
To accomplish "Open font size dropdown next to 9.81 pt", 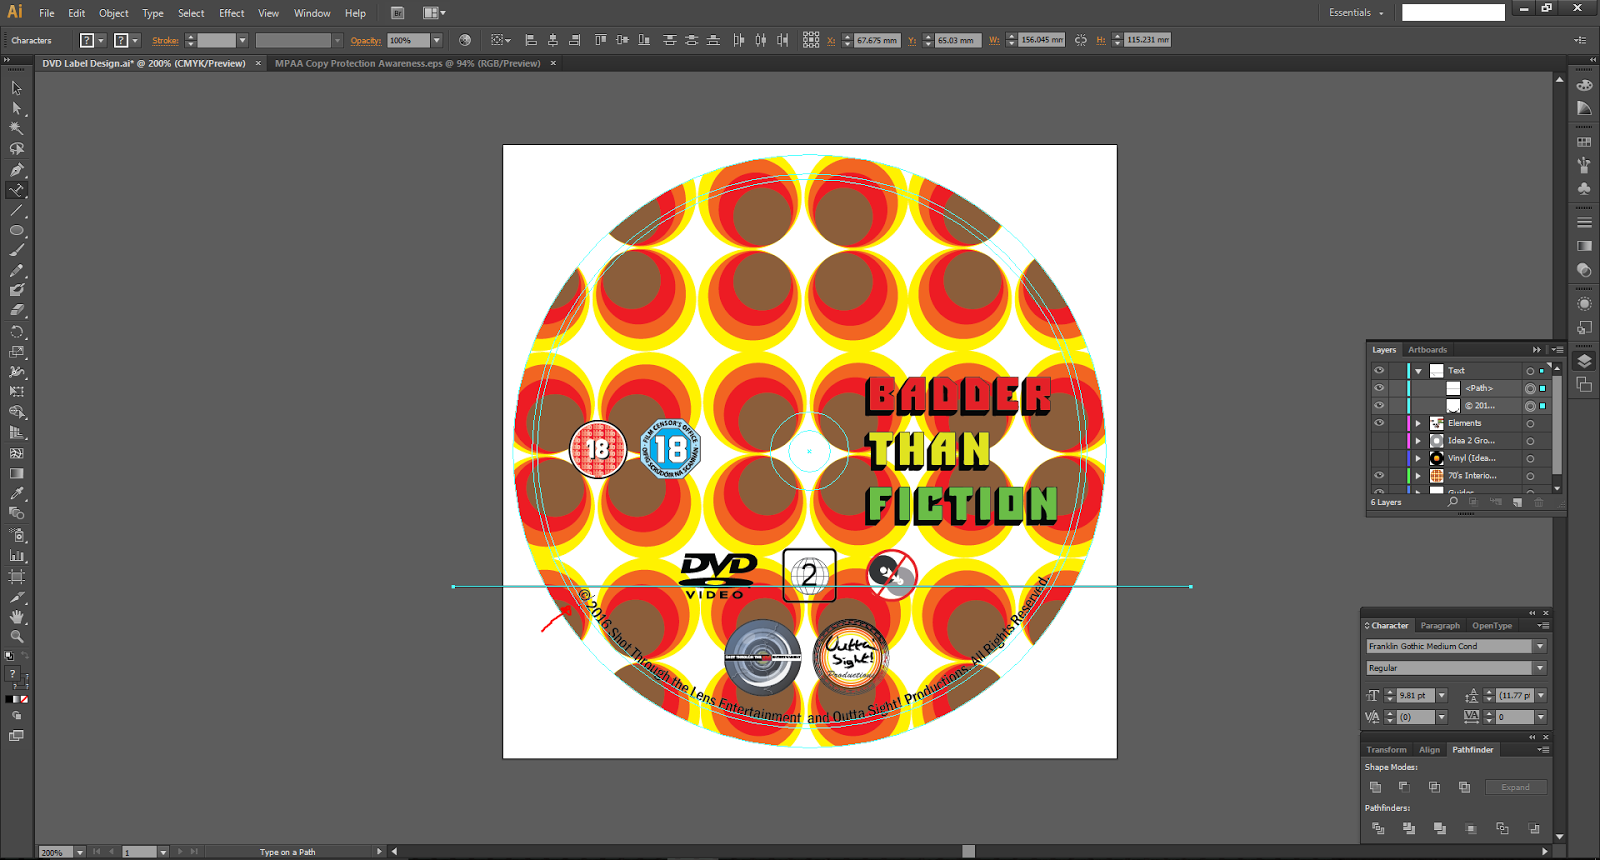I will coord(1442,695).
